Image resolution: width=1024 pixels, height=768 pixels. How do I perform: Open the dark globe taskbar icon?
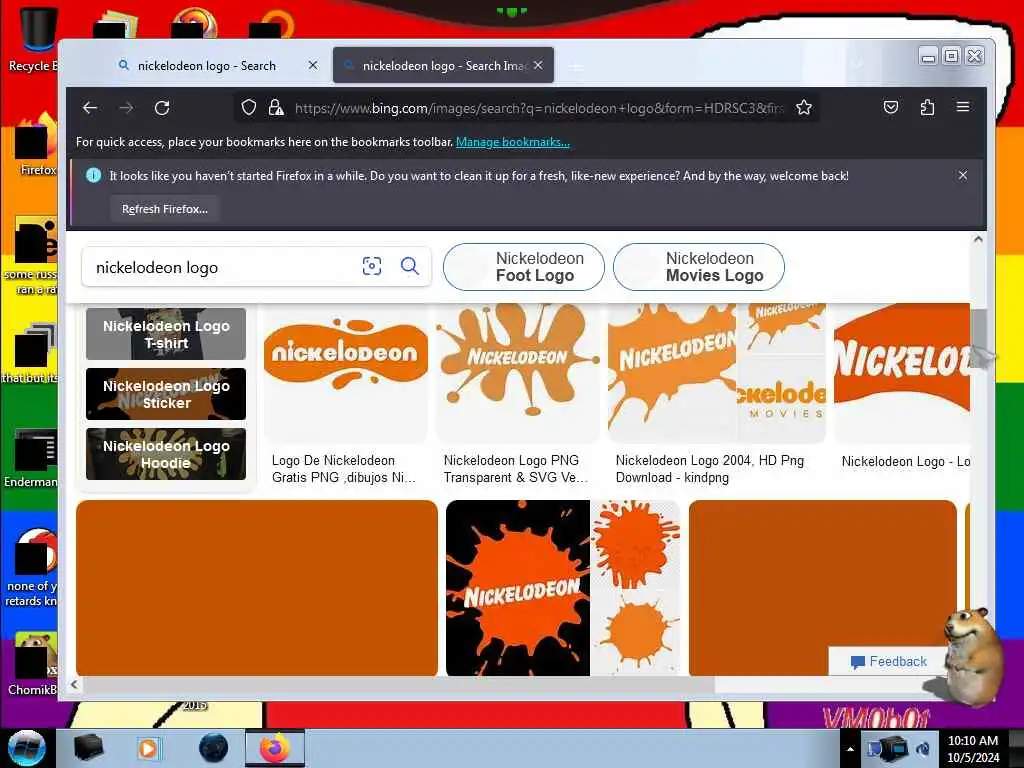point(213,748)
